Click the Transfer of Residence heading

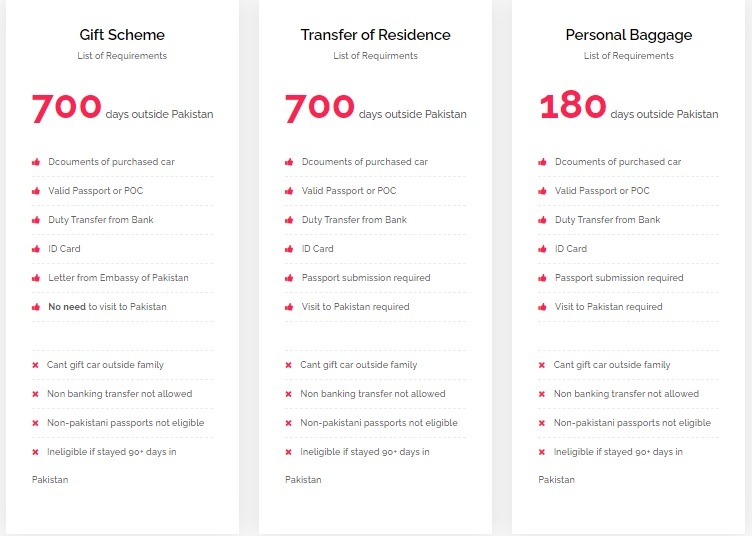(x=376, y=35)
